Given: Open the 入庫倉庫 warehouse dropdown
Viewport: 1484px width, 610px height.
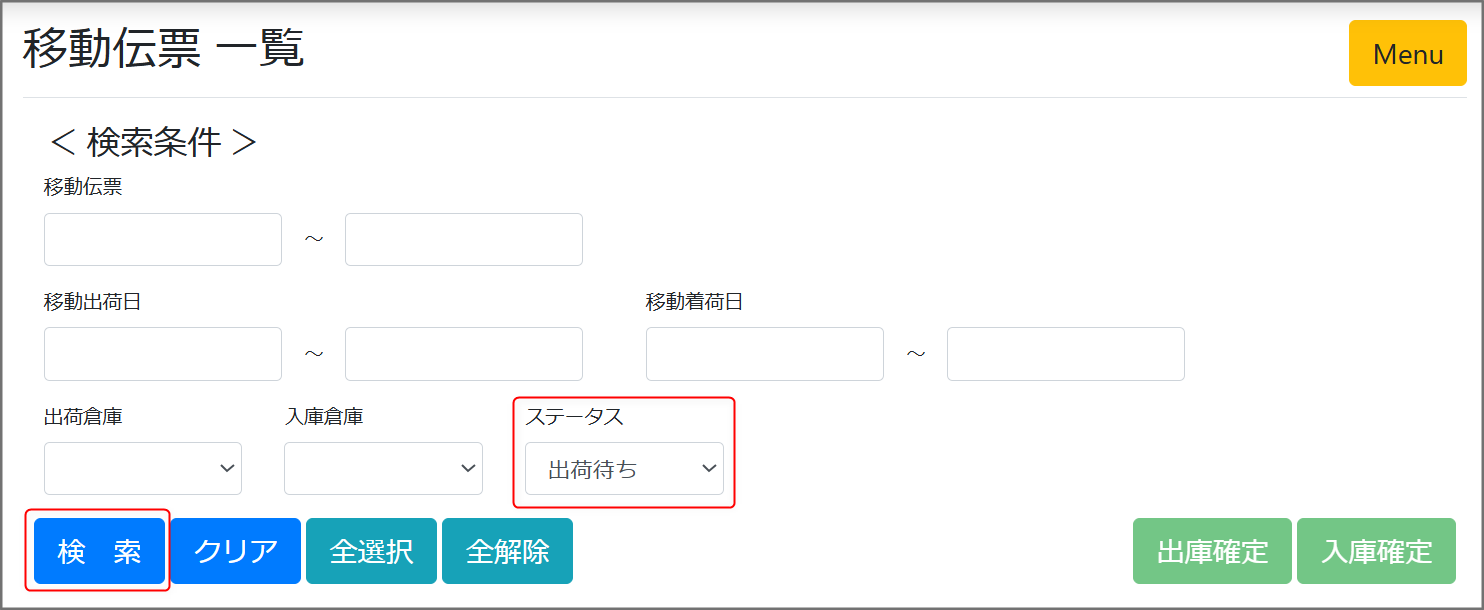Looking at the screenshot, I should tap(383, 468).
